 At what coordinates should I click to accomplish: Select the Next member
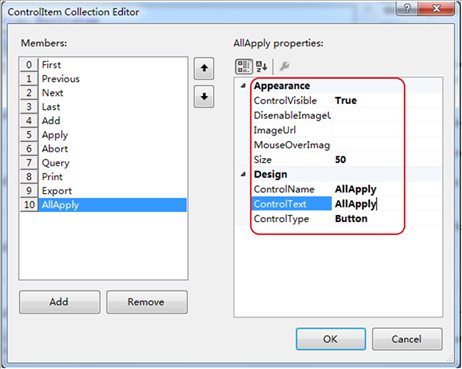[103, 93]
